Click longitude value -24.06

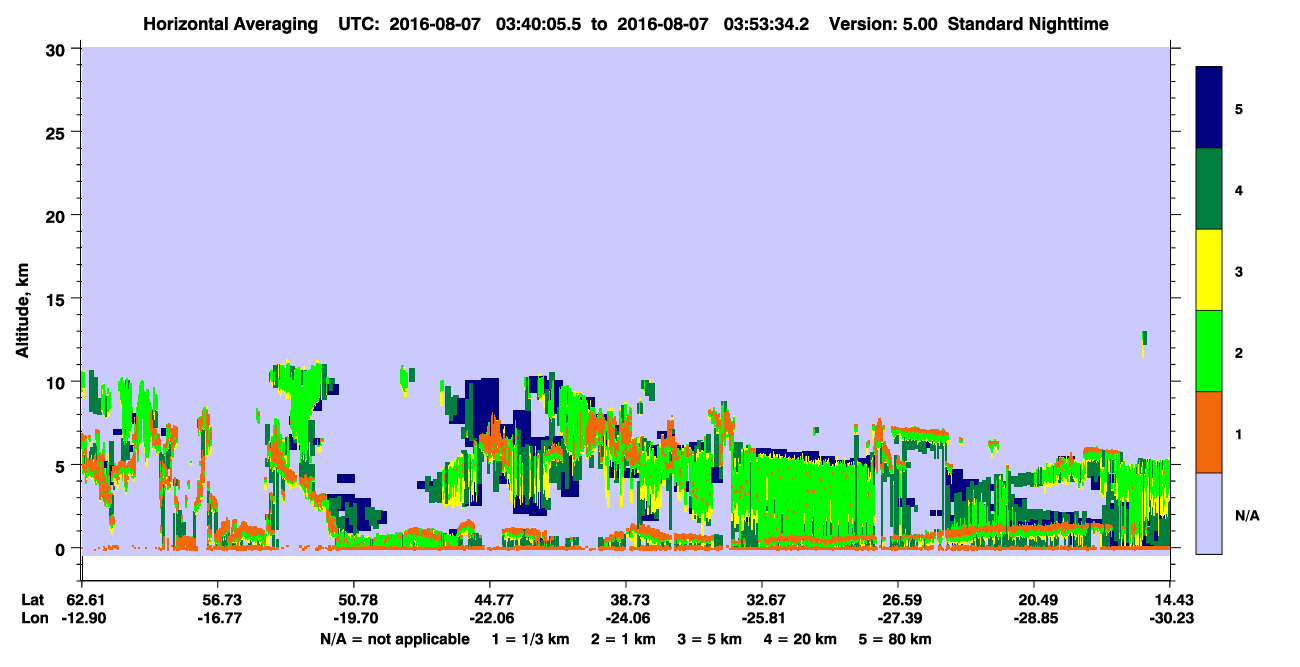click(x=626, y=619)
